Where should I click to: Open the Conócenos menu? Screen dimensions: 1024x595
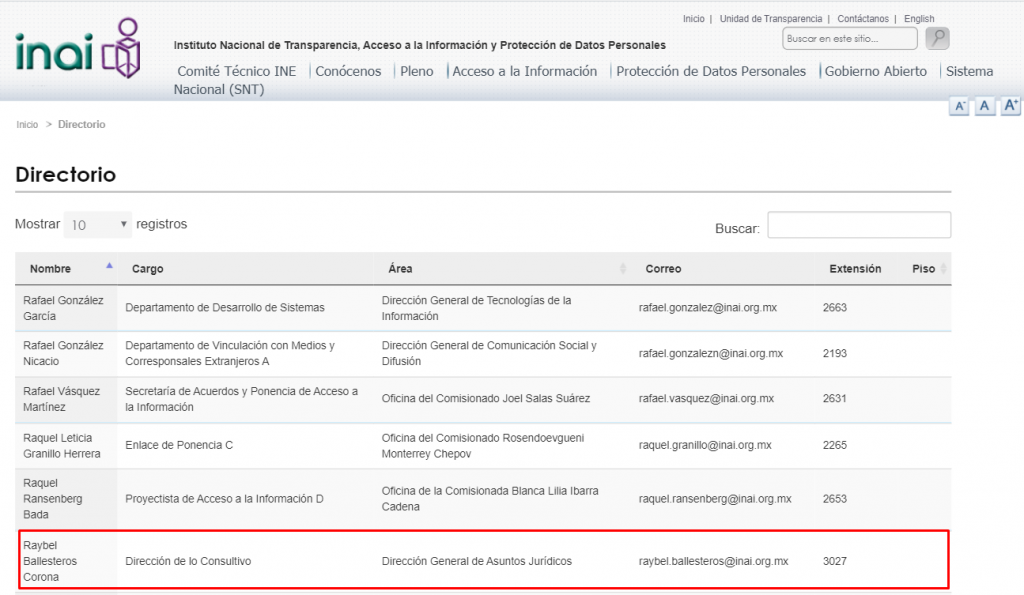pos(348,71)
